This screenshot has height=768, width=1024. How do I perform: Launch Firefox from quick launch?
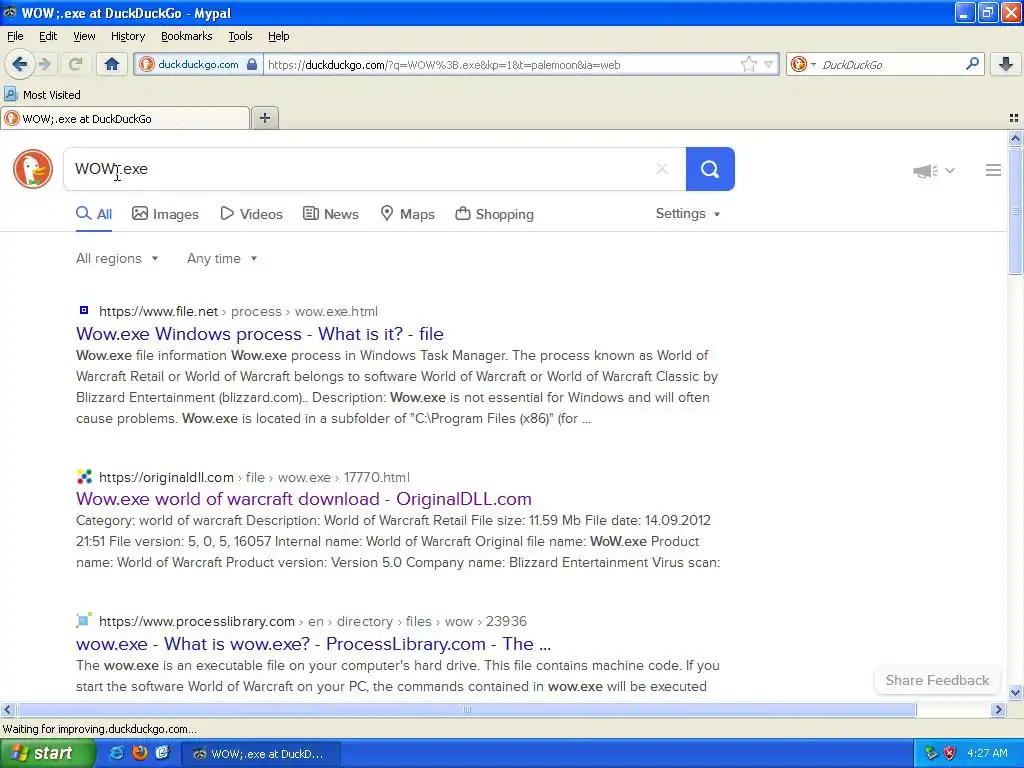(139, 753)
